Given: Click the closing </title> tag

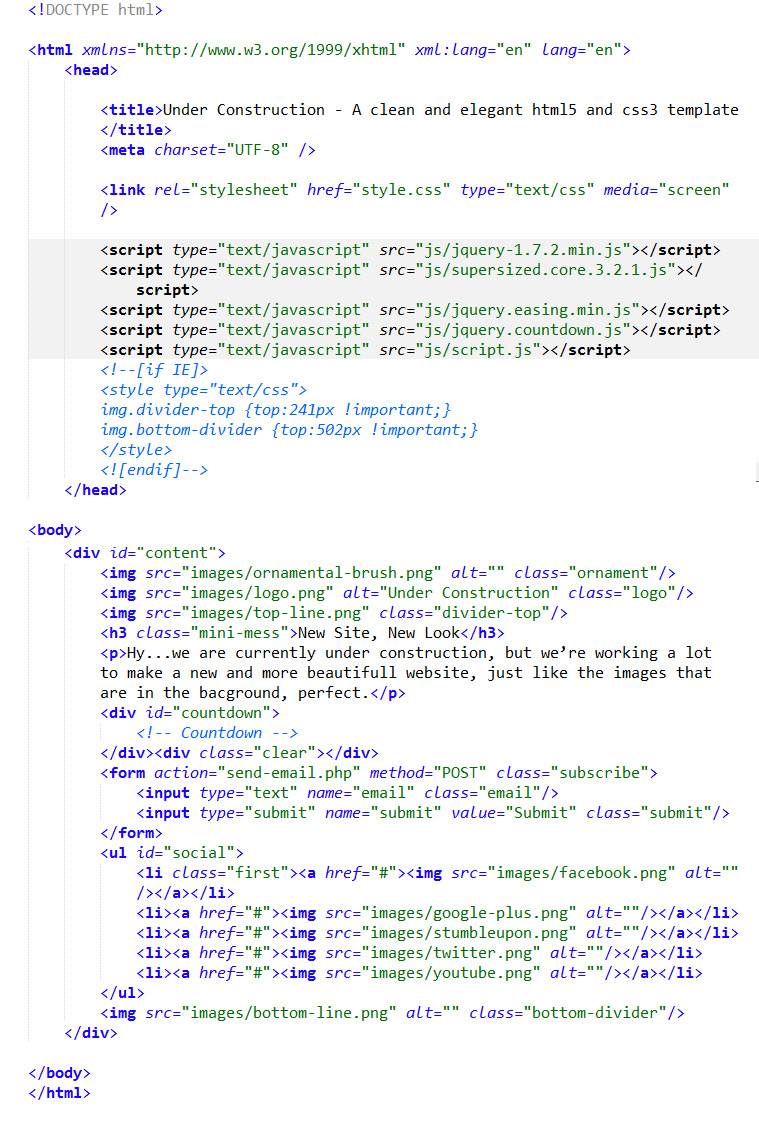Looking at the screenshot, I should (x=136, y=130).
